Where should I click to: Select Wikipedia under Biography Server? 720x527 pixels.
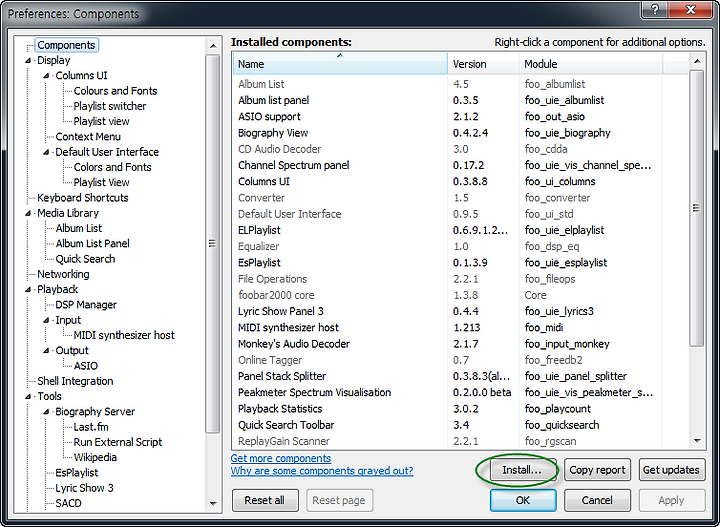[95, 457]
